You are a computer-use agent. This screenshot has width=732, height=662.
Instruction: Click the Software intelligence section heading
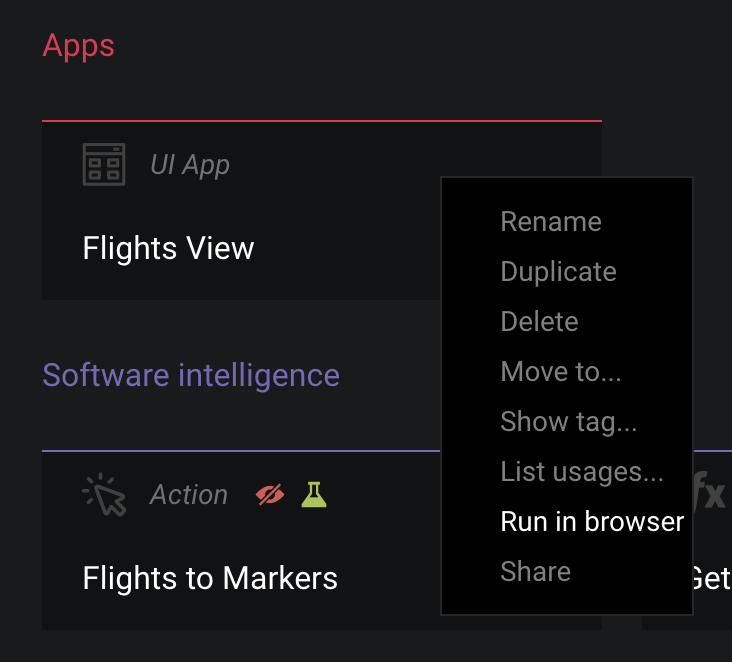pos(191,376)
